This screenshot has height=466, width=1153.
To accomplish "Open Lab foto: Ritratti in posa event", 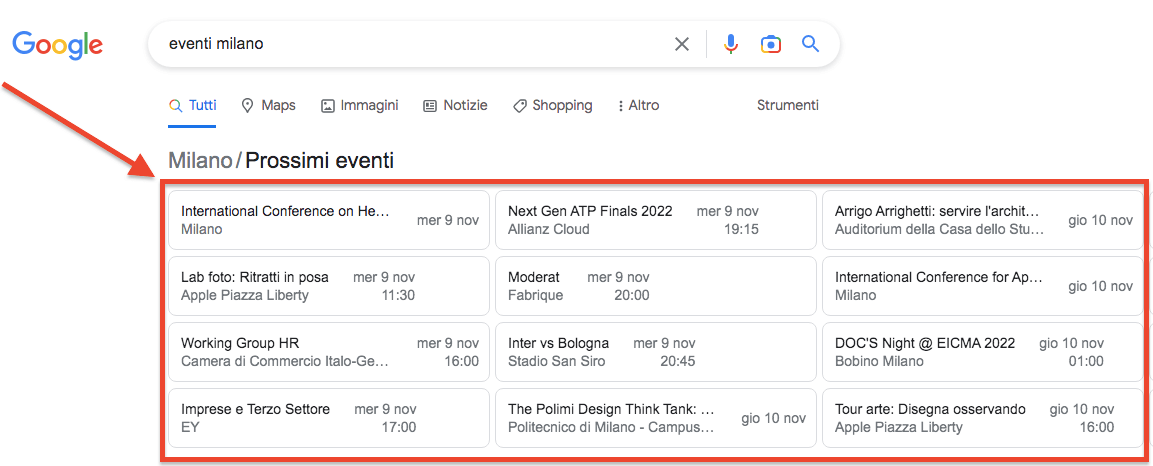I will click(328, 286).
